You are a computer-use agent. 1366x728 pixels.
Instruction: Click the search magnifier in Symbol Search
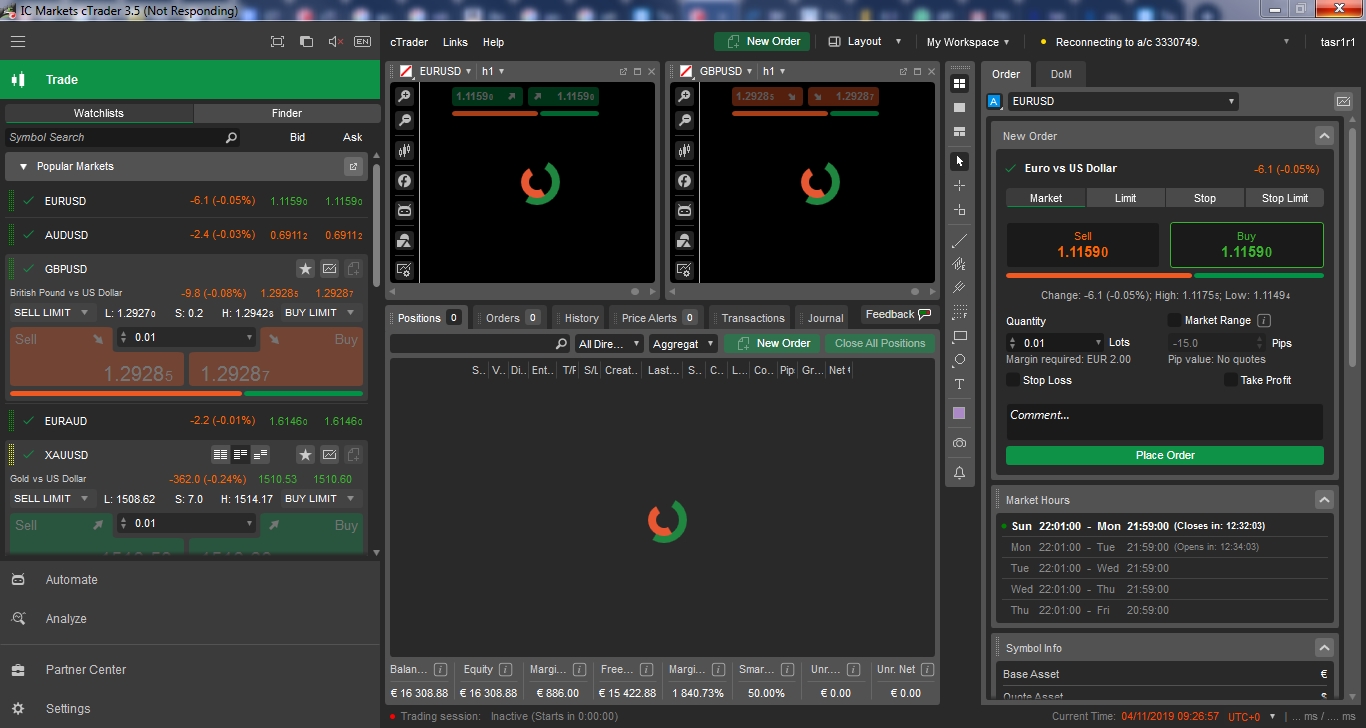click(231, 138)
